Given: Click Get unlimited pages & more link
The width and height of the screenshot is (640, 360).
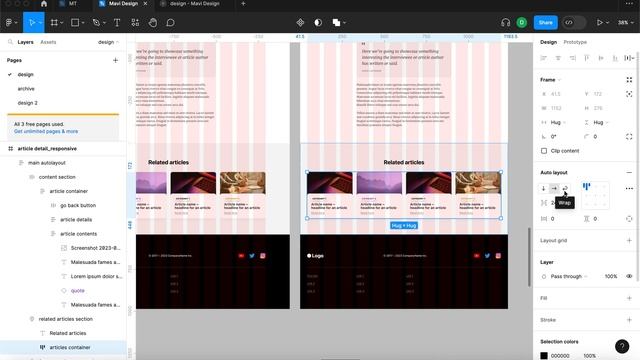Looking at the screenshot, I should pos(46,131).
